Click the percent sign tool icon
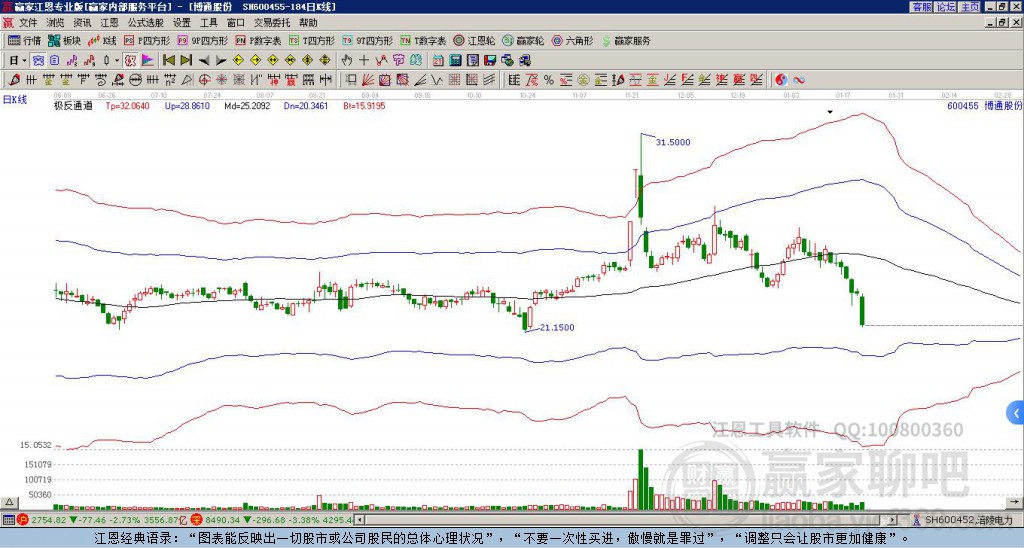 [x=549, y=80]
